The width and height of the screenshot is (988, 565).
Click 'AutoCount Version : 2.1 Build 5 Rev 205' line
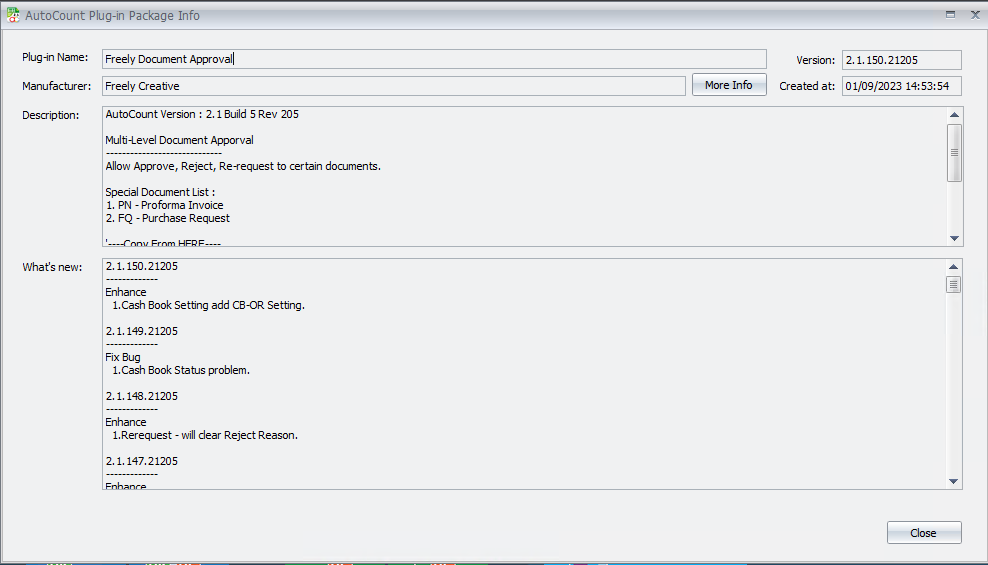[x=202, y=115]
